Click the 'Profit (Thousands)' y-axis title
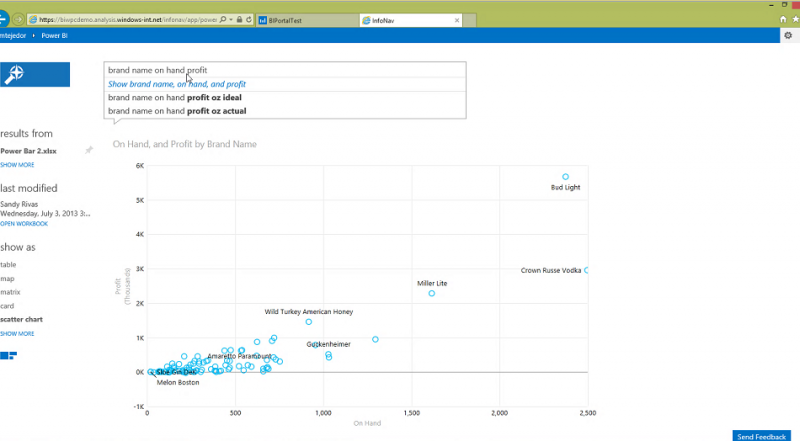The height and width of the screenshot is (441, 800). pos(122,286)
